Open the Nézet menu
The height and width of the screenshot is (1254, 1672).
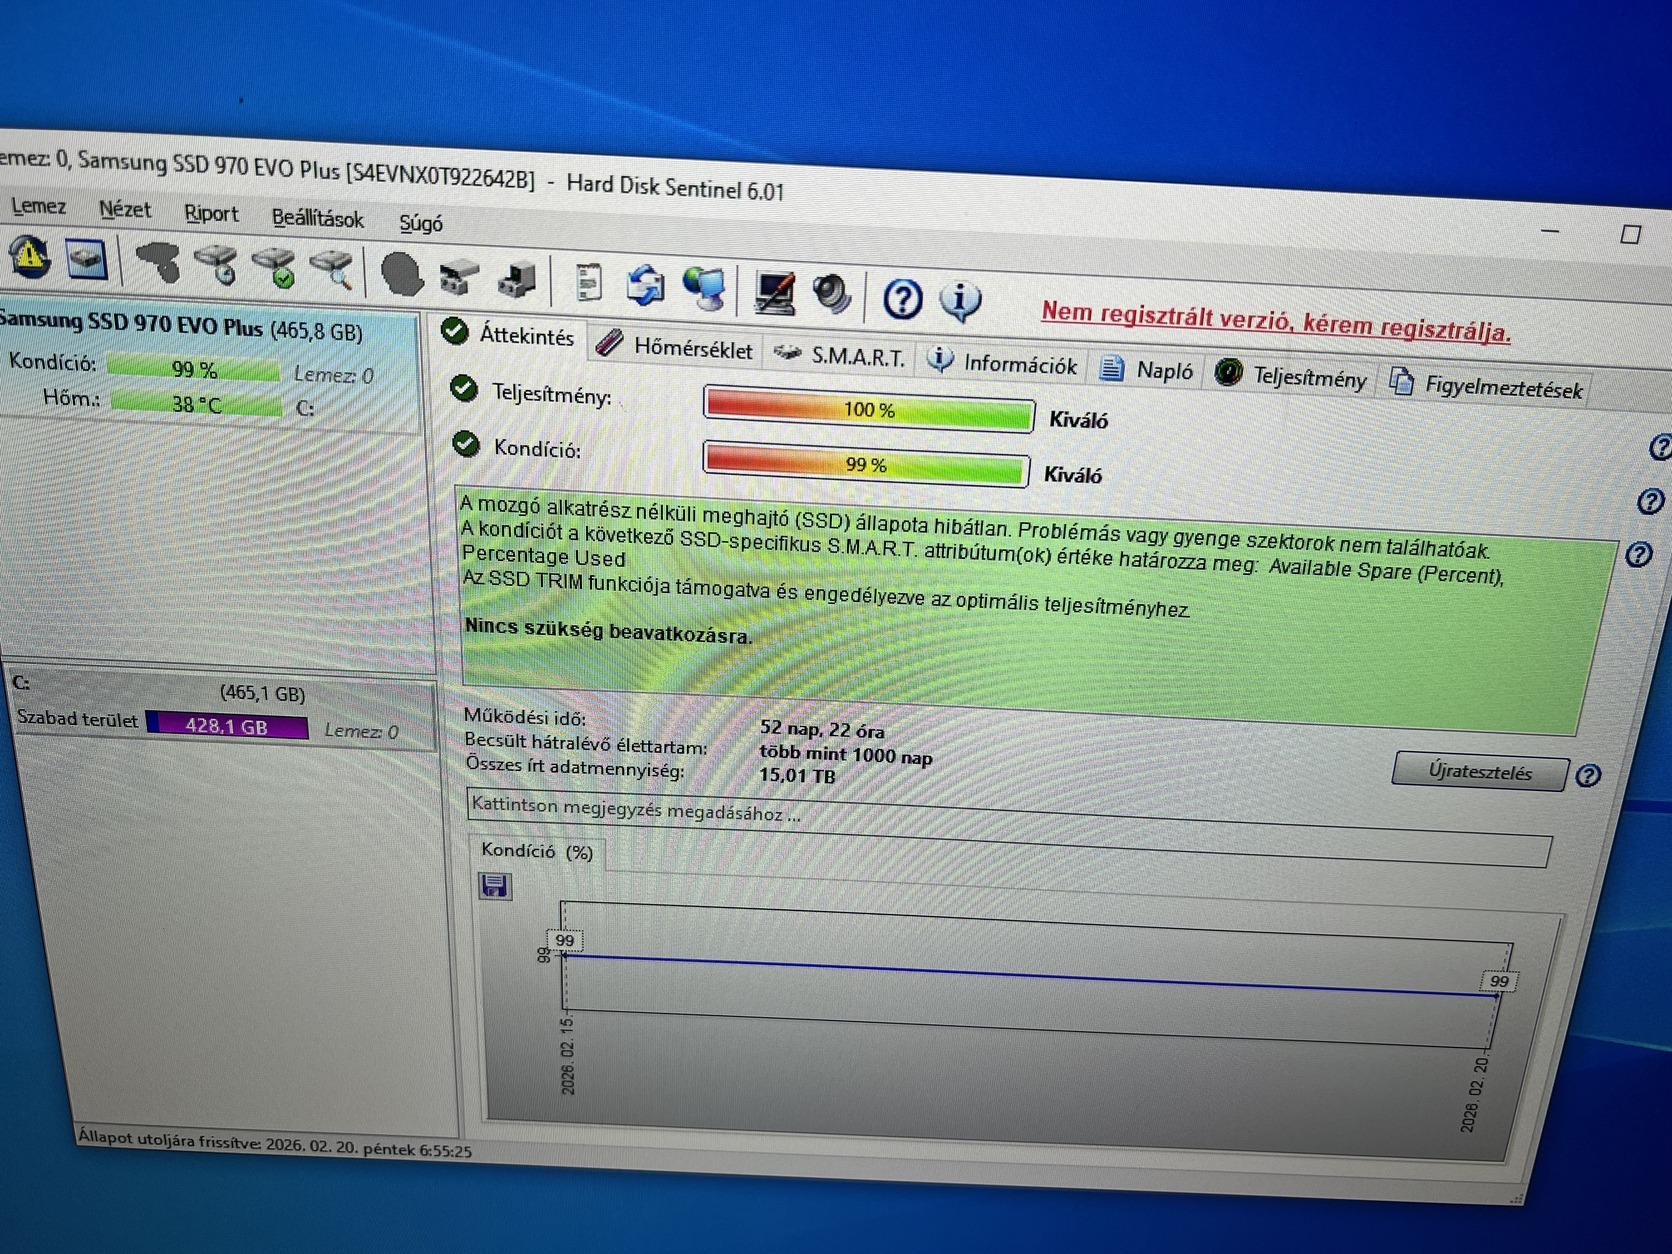[x=125, y=210]
